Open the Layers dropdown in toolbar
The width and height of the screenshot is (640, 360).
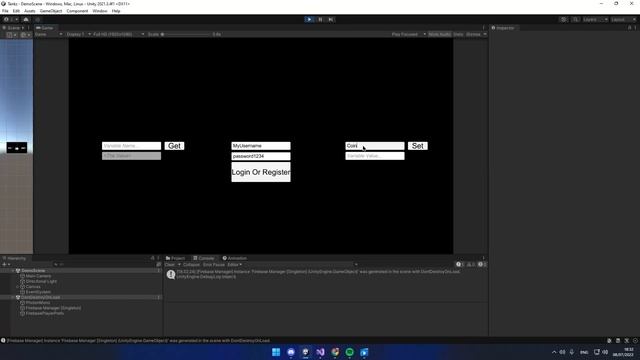tap(595, 20)
